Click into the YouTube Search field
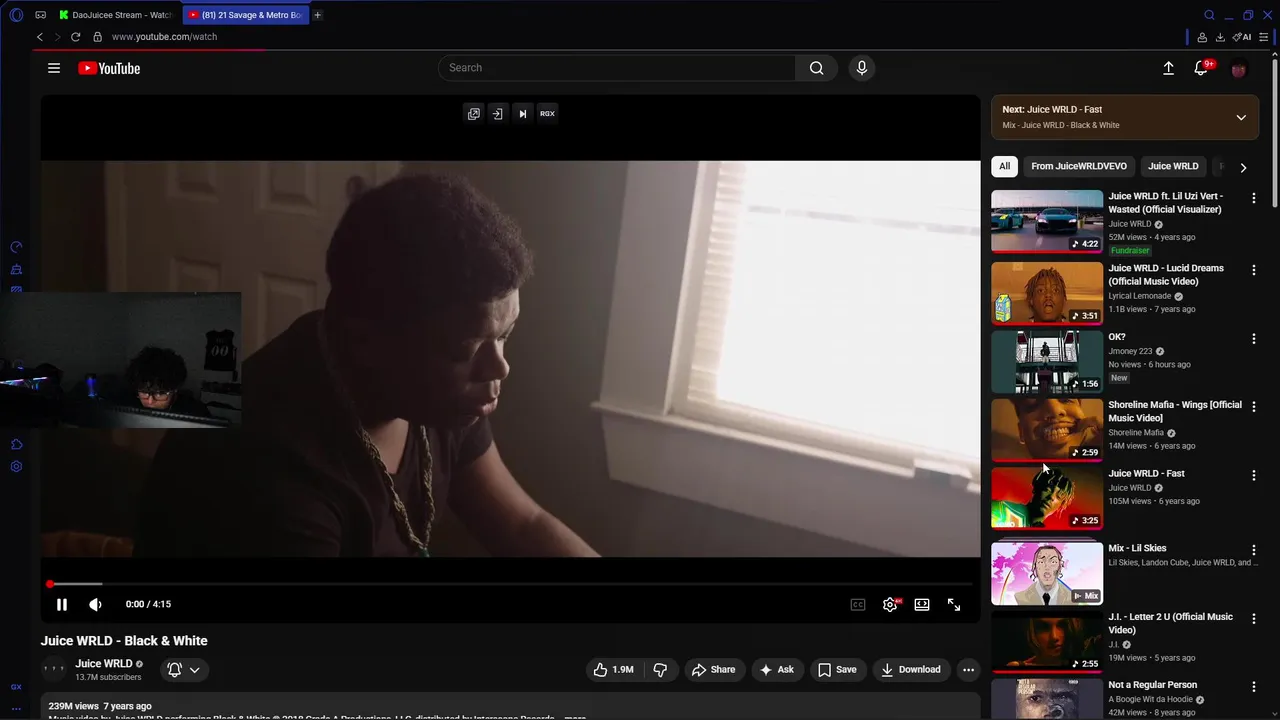The width and height of the screenshot is (1280, 720). click(x=617, y=68)
